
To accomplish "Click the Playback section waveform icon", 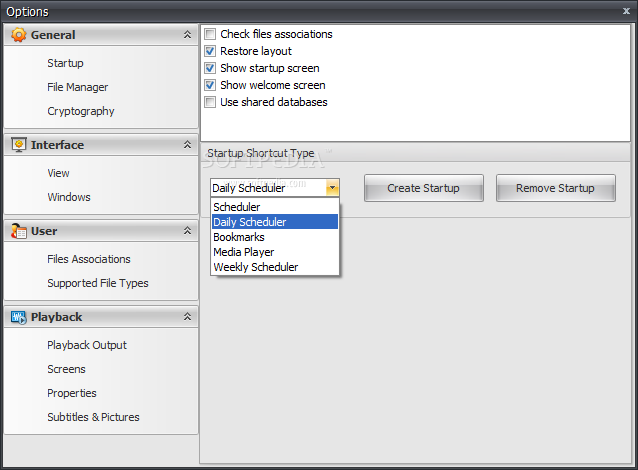I will pos(19,317).
